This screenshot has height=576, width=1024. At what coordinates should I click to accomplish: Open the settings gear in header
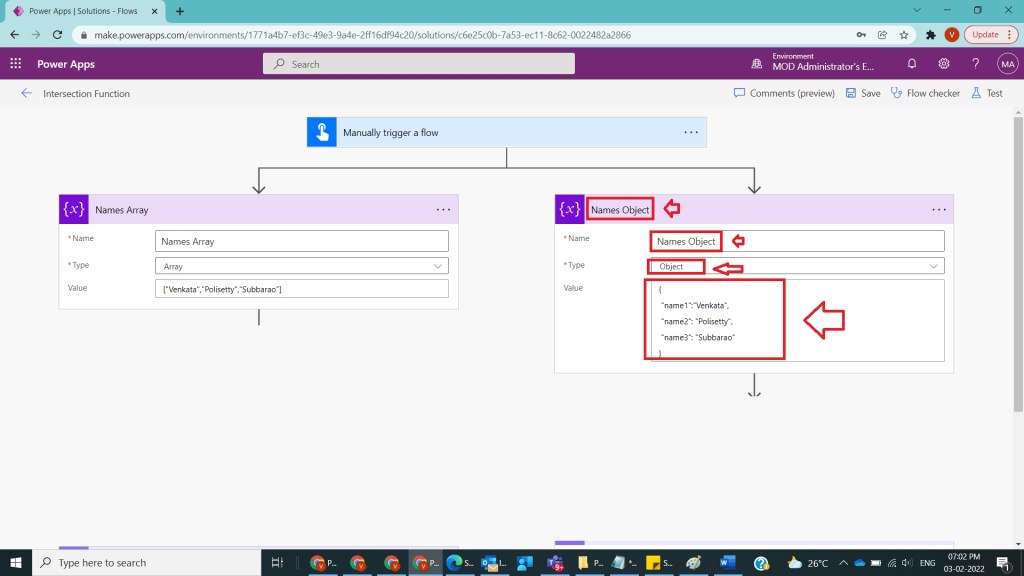tap(944, 63)
